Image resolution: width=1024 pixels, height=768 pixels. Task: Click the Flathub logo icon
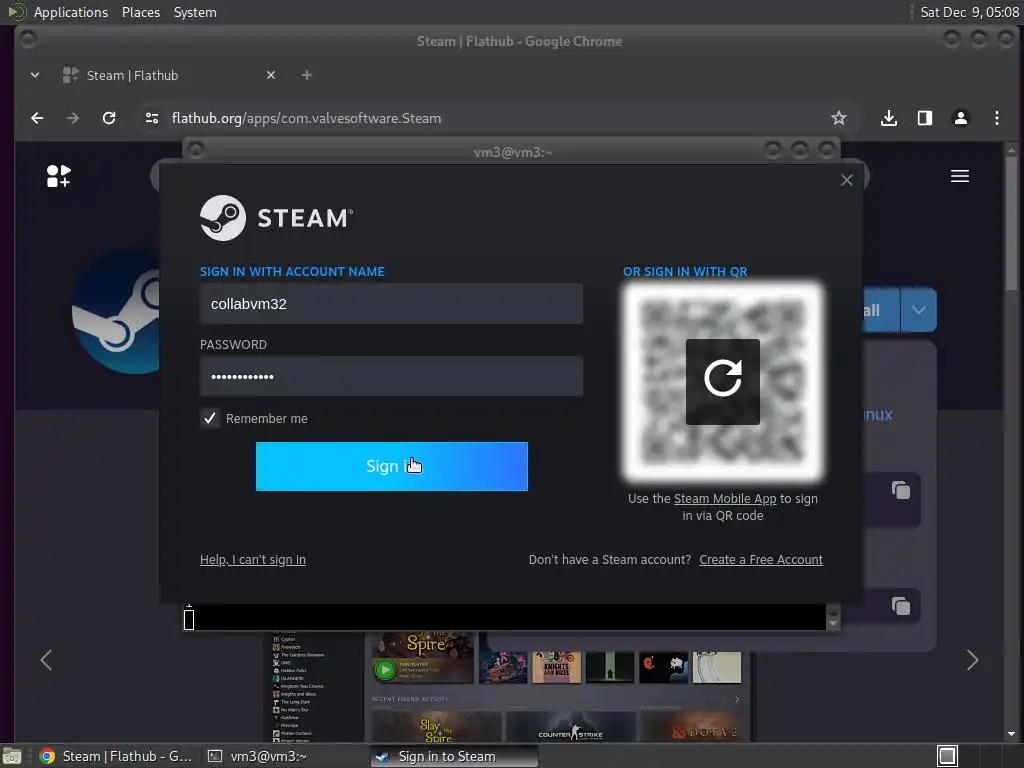[59, 176]
